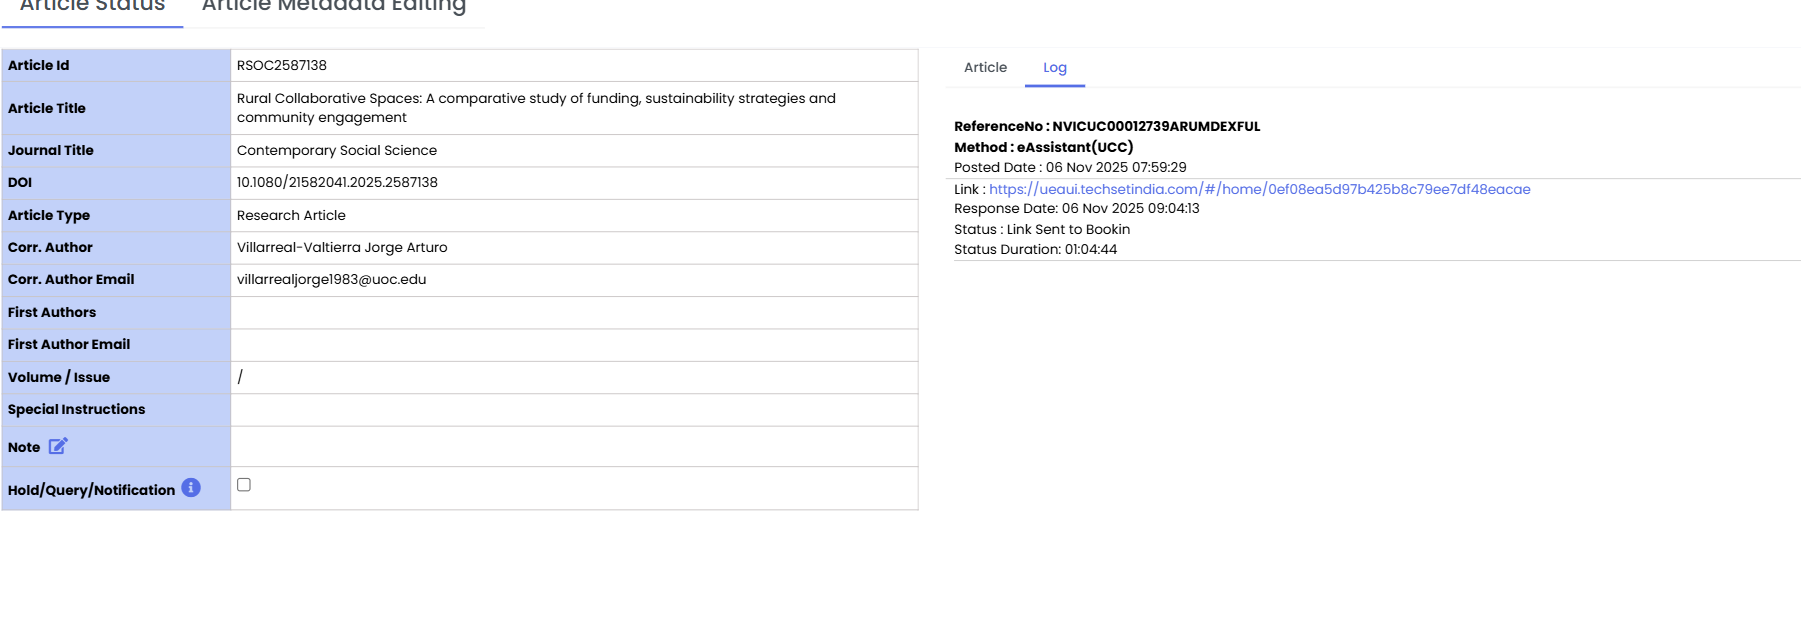The height and width of the screenshot is (618, 1801).
Task: Click the ReferenceNo line in the log
Action: pos(1106,126)
